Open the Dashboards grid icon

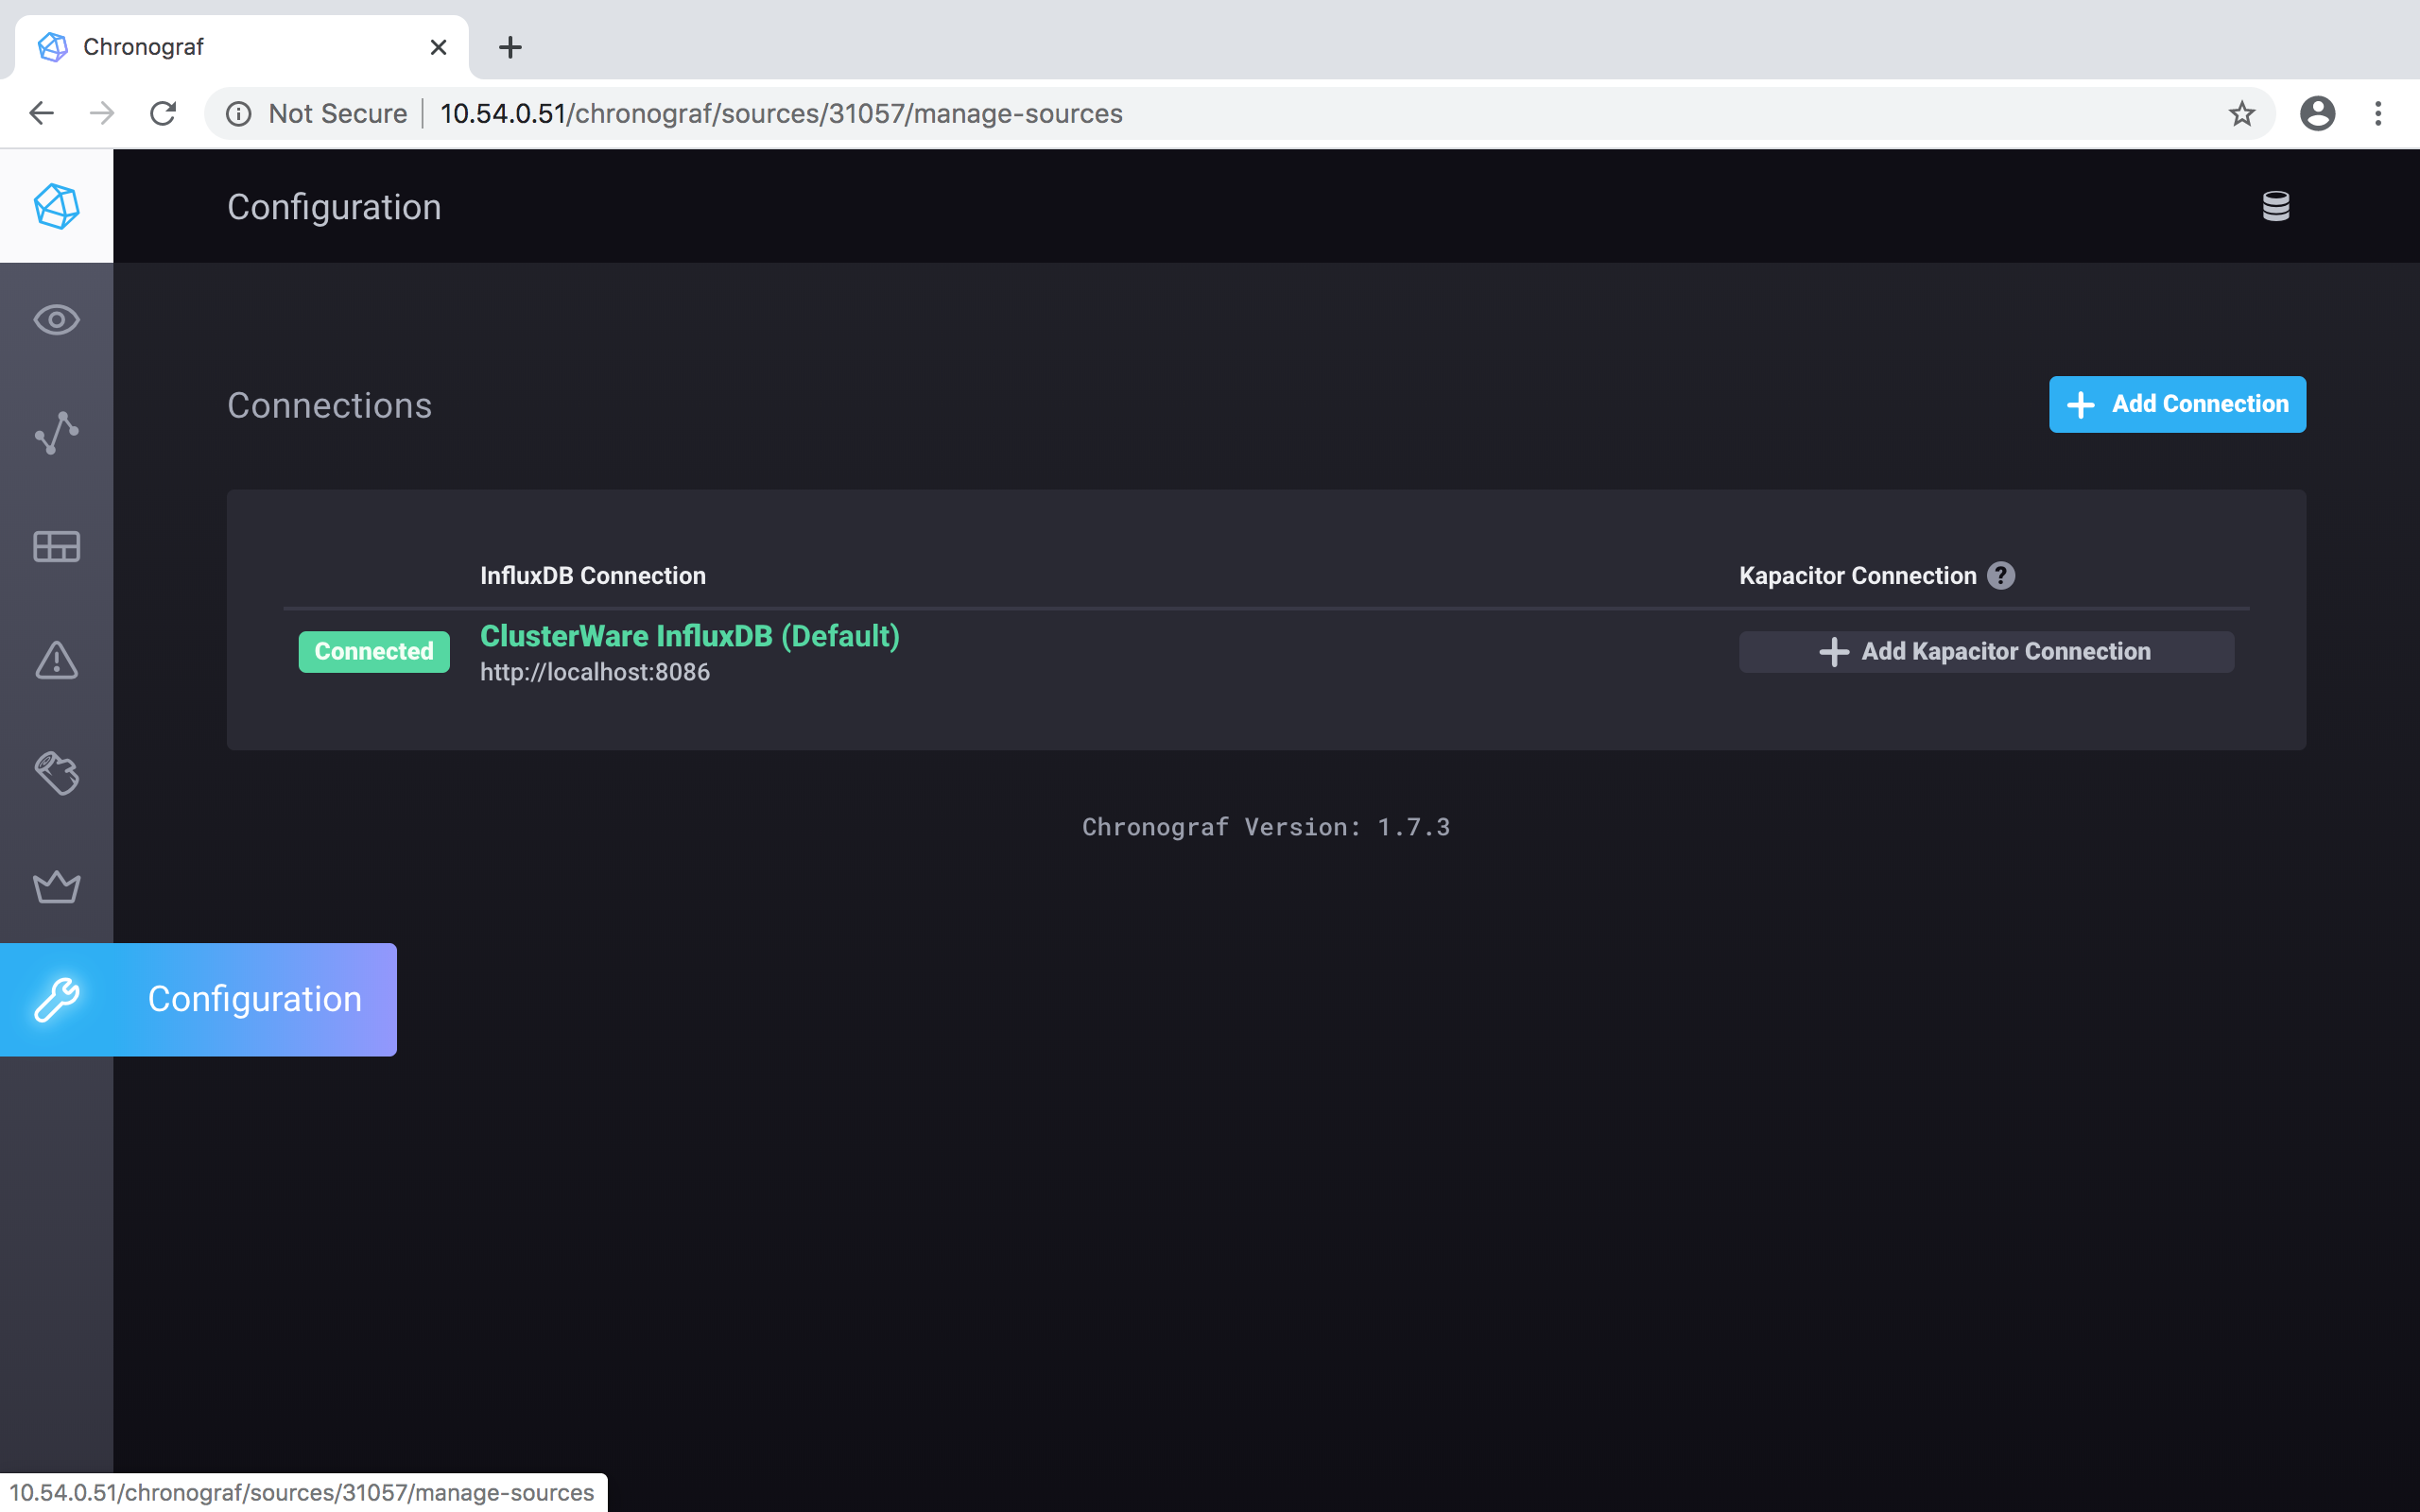tap(56, 546)
